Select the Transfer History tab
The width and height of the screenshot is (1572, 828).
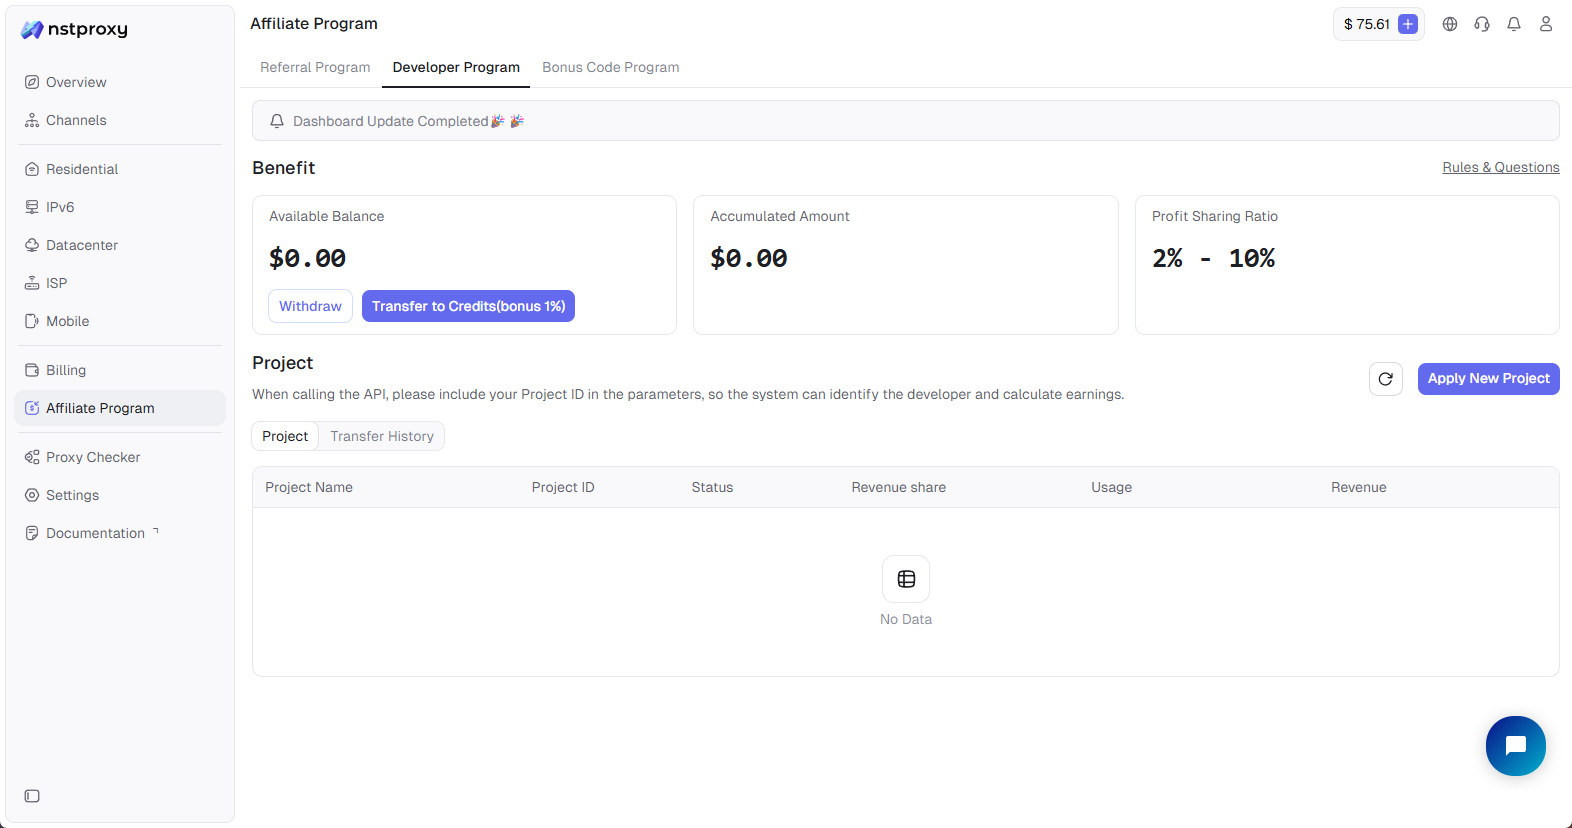point(382,436)
